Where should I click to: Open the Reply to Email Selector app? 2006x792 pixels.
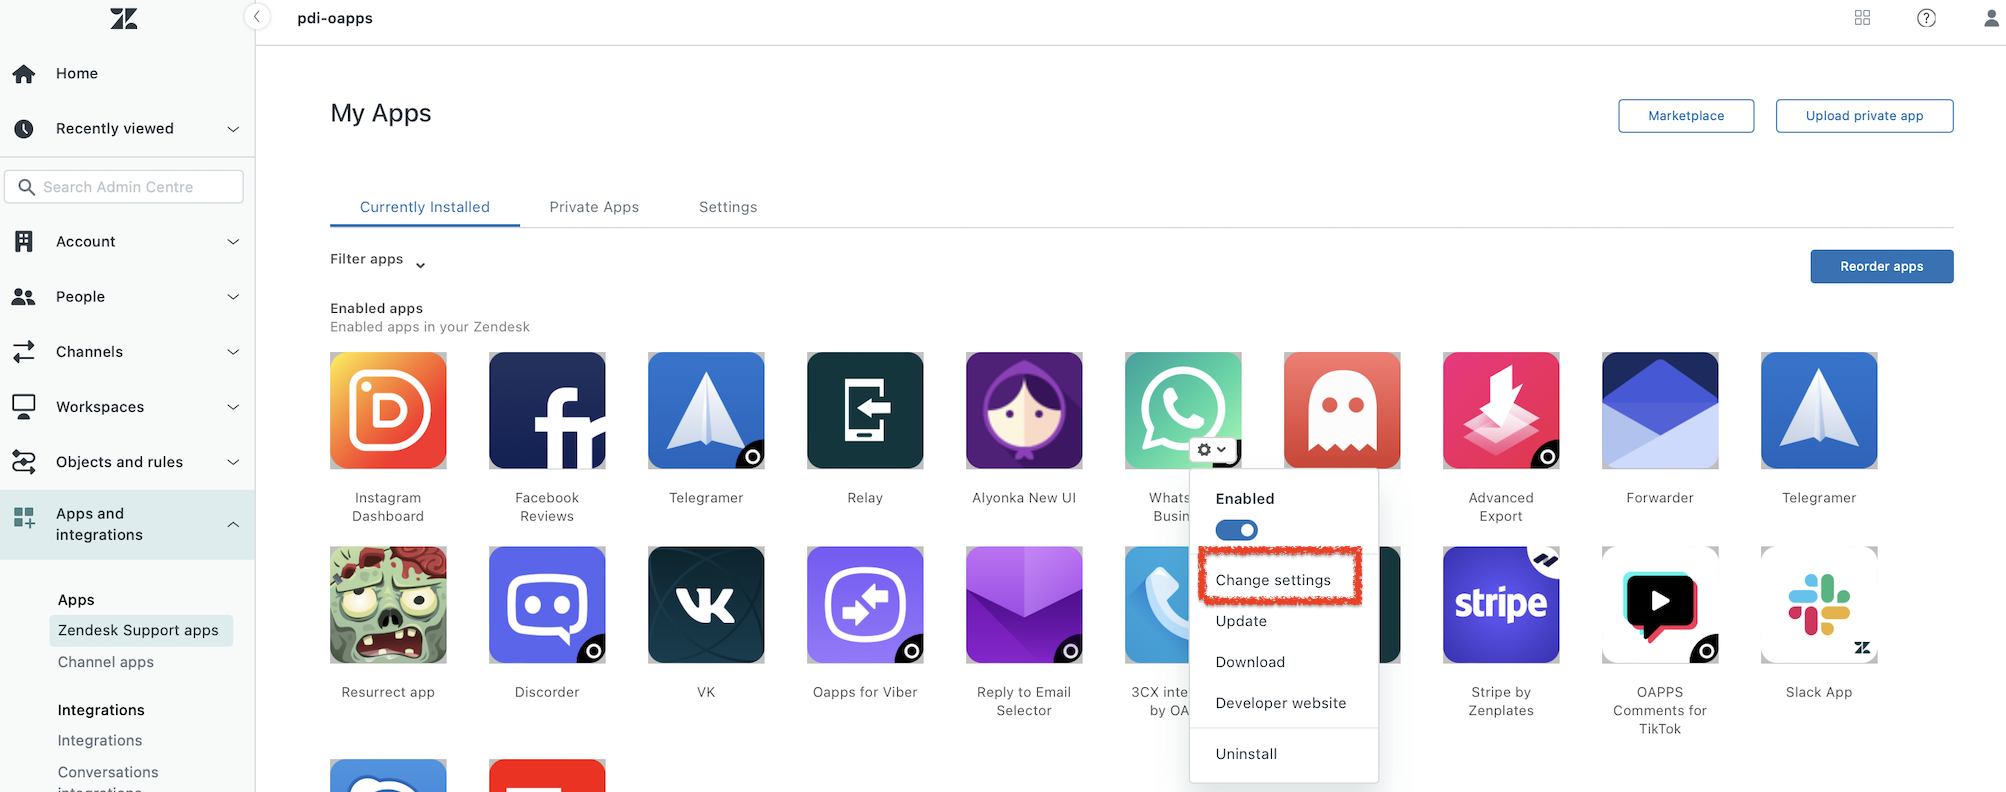[1024, 604]
